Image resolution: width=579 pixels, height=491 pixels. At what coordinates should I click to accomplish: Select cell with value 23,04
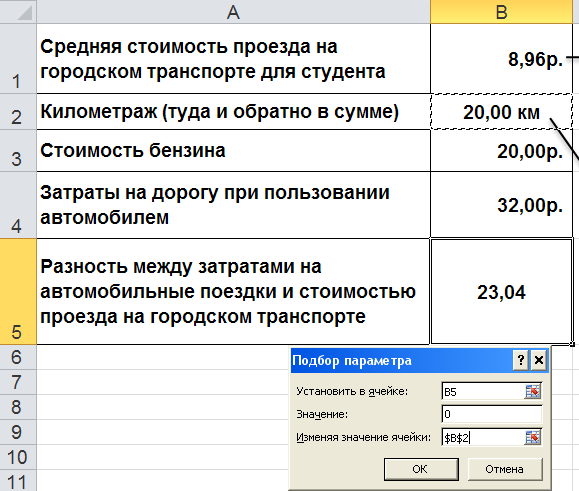[501, 292]
